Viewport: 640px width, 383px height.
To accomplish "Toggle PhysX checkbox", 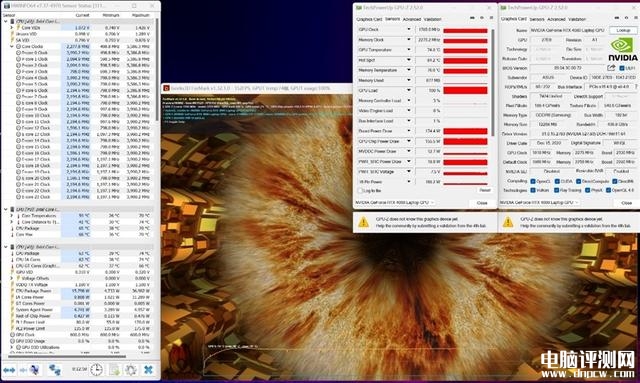I will click(x=587, y=190).
